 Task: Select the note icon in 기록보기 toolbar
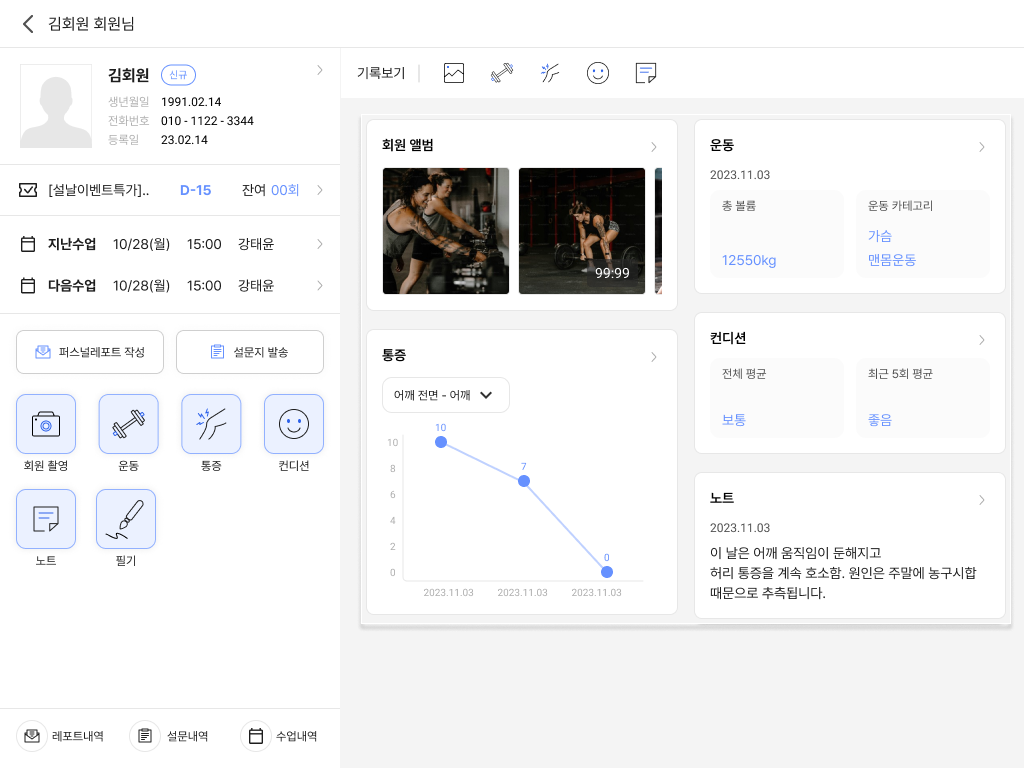point(646,72)
